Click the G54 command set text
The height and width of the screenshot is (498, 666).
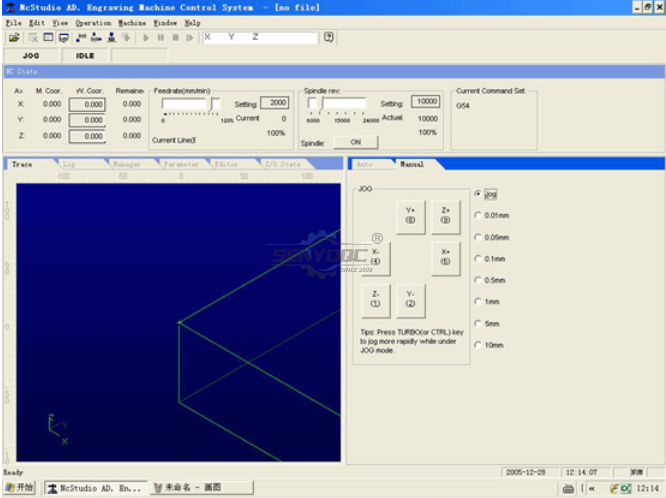click(463, 106)
